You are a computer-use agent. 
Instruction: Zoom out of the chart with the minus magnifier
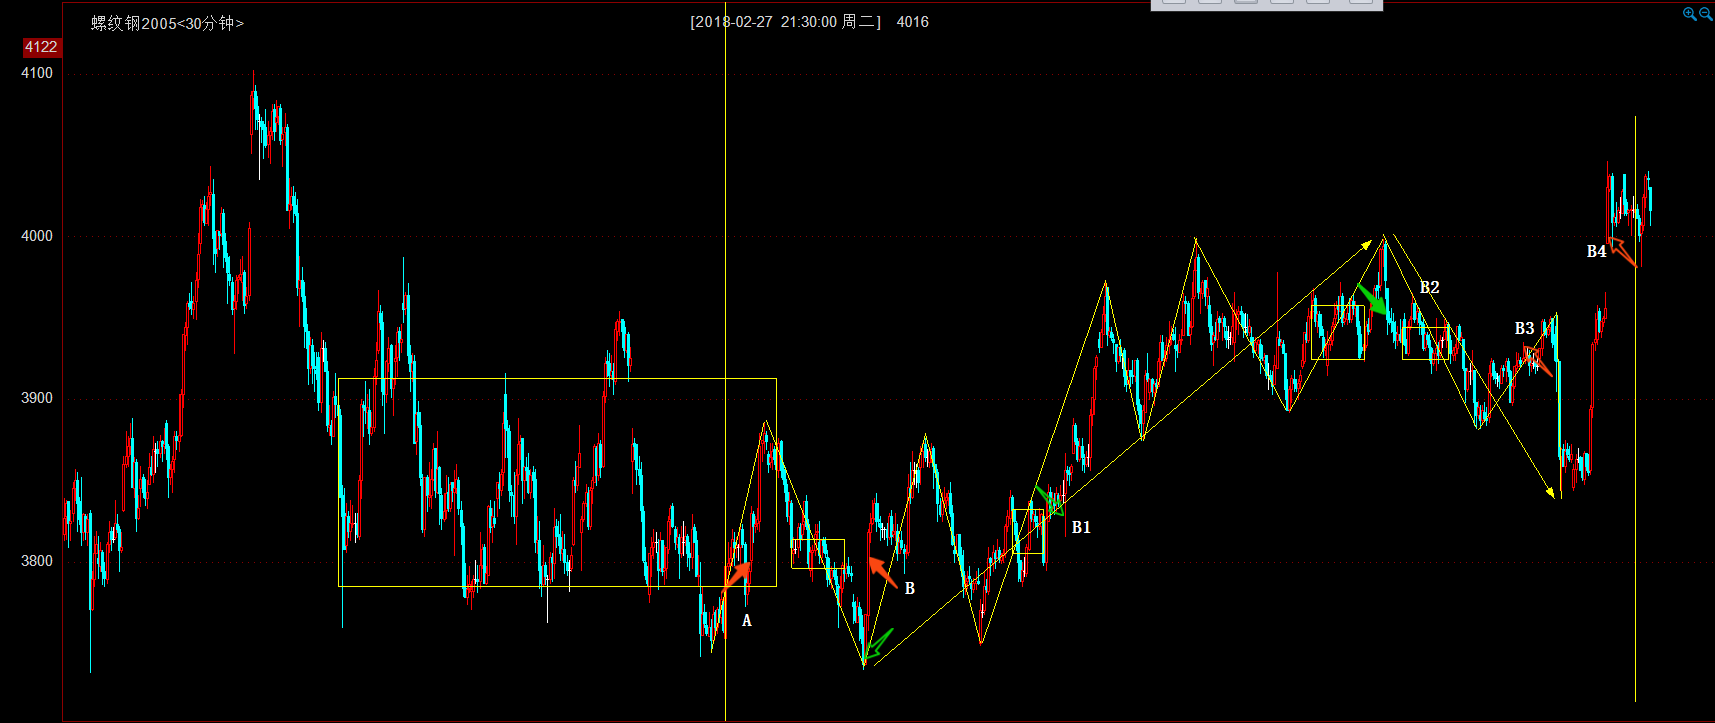click(x=1705, y=14)
